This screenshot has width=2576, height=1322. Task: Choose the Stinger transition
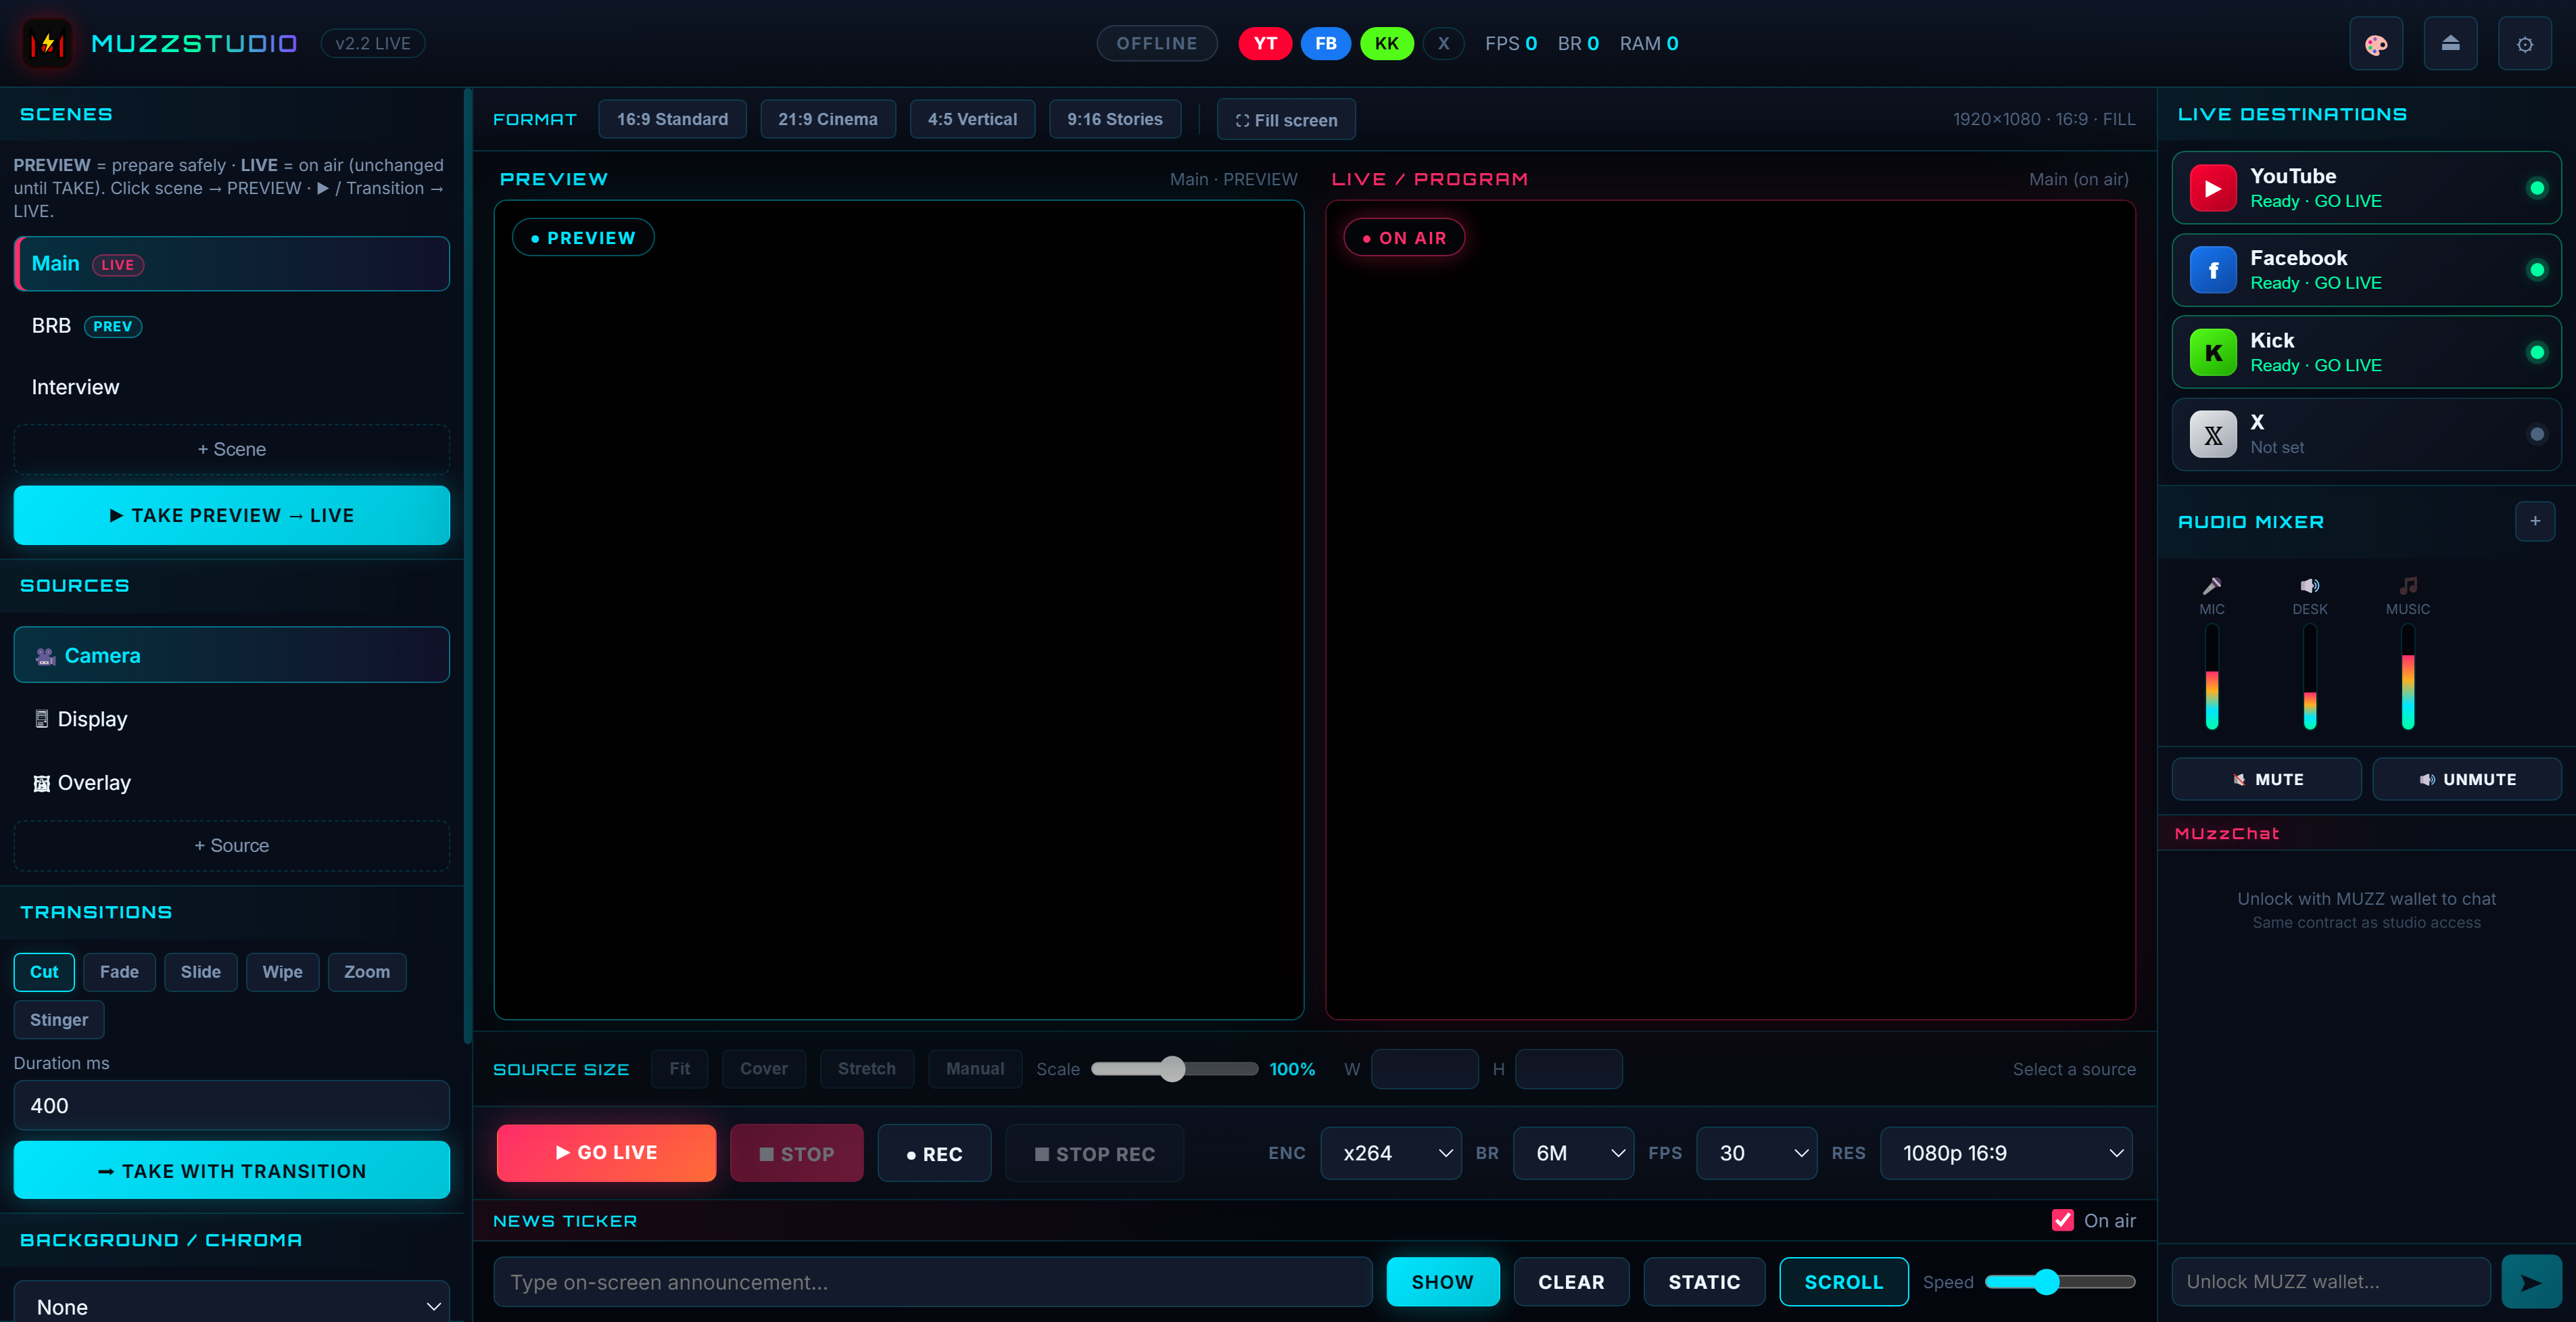click(59, 1019)
